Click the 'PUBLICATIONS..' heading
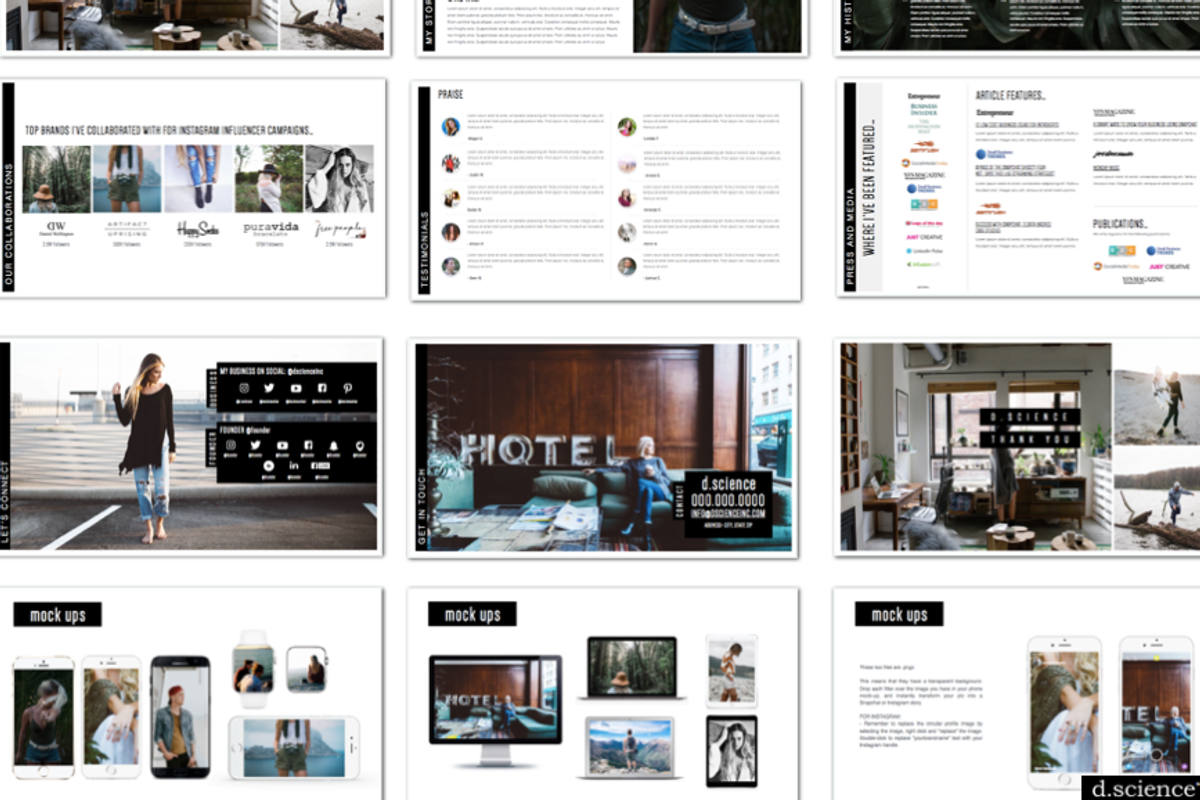1200x800 pixels. [x=1120, y=224]
